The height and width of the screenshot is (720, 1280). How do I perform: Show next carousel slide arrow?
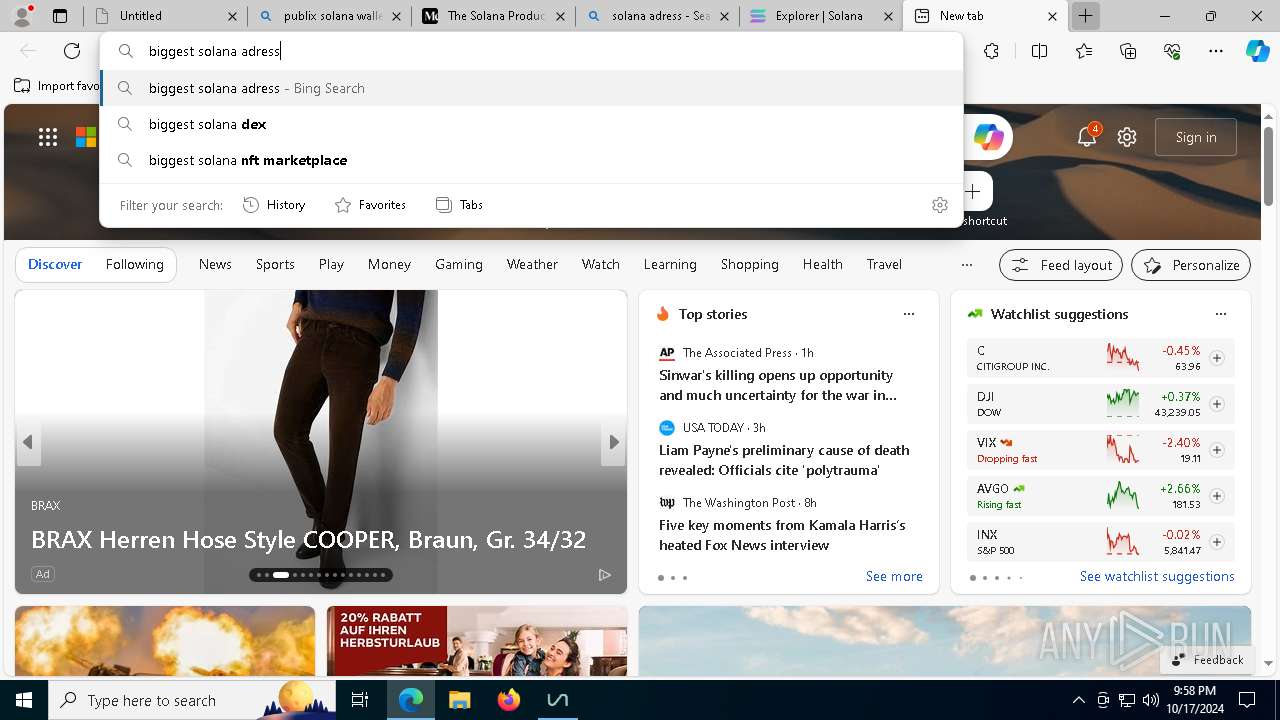click(614, 442)
